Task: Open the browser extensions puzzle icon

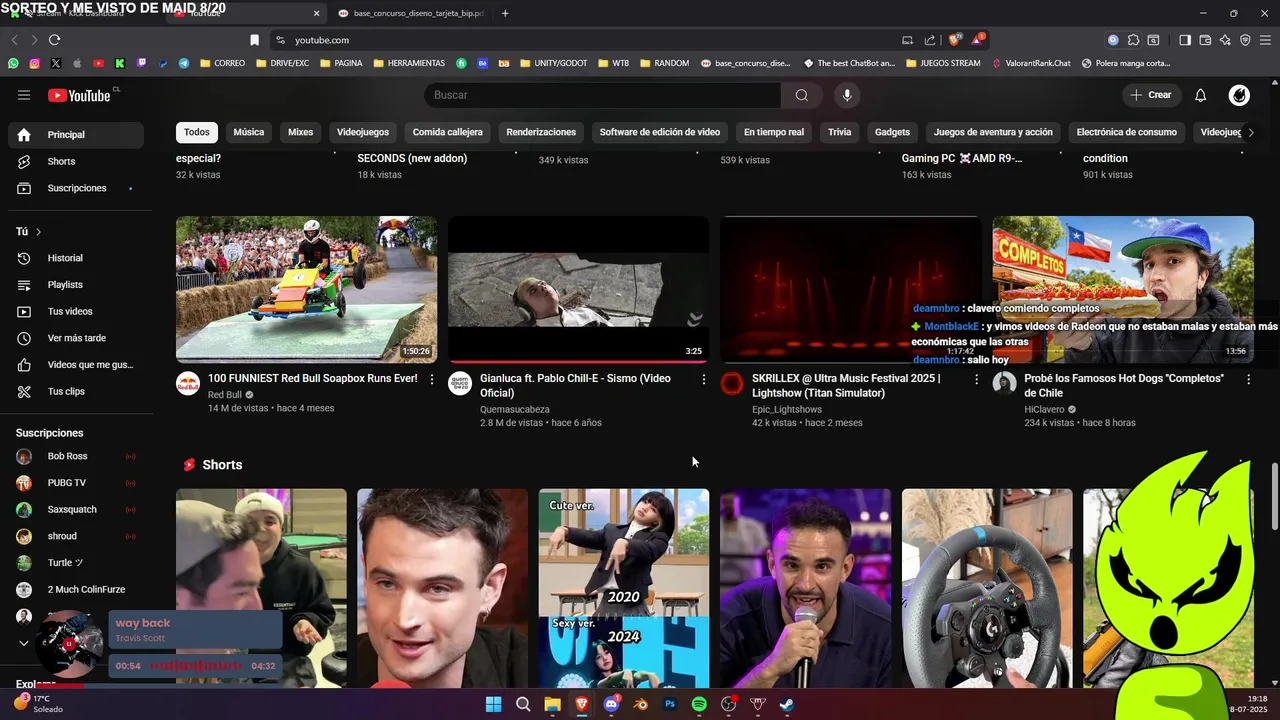Action: [x=1133, y=40]
